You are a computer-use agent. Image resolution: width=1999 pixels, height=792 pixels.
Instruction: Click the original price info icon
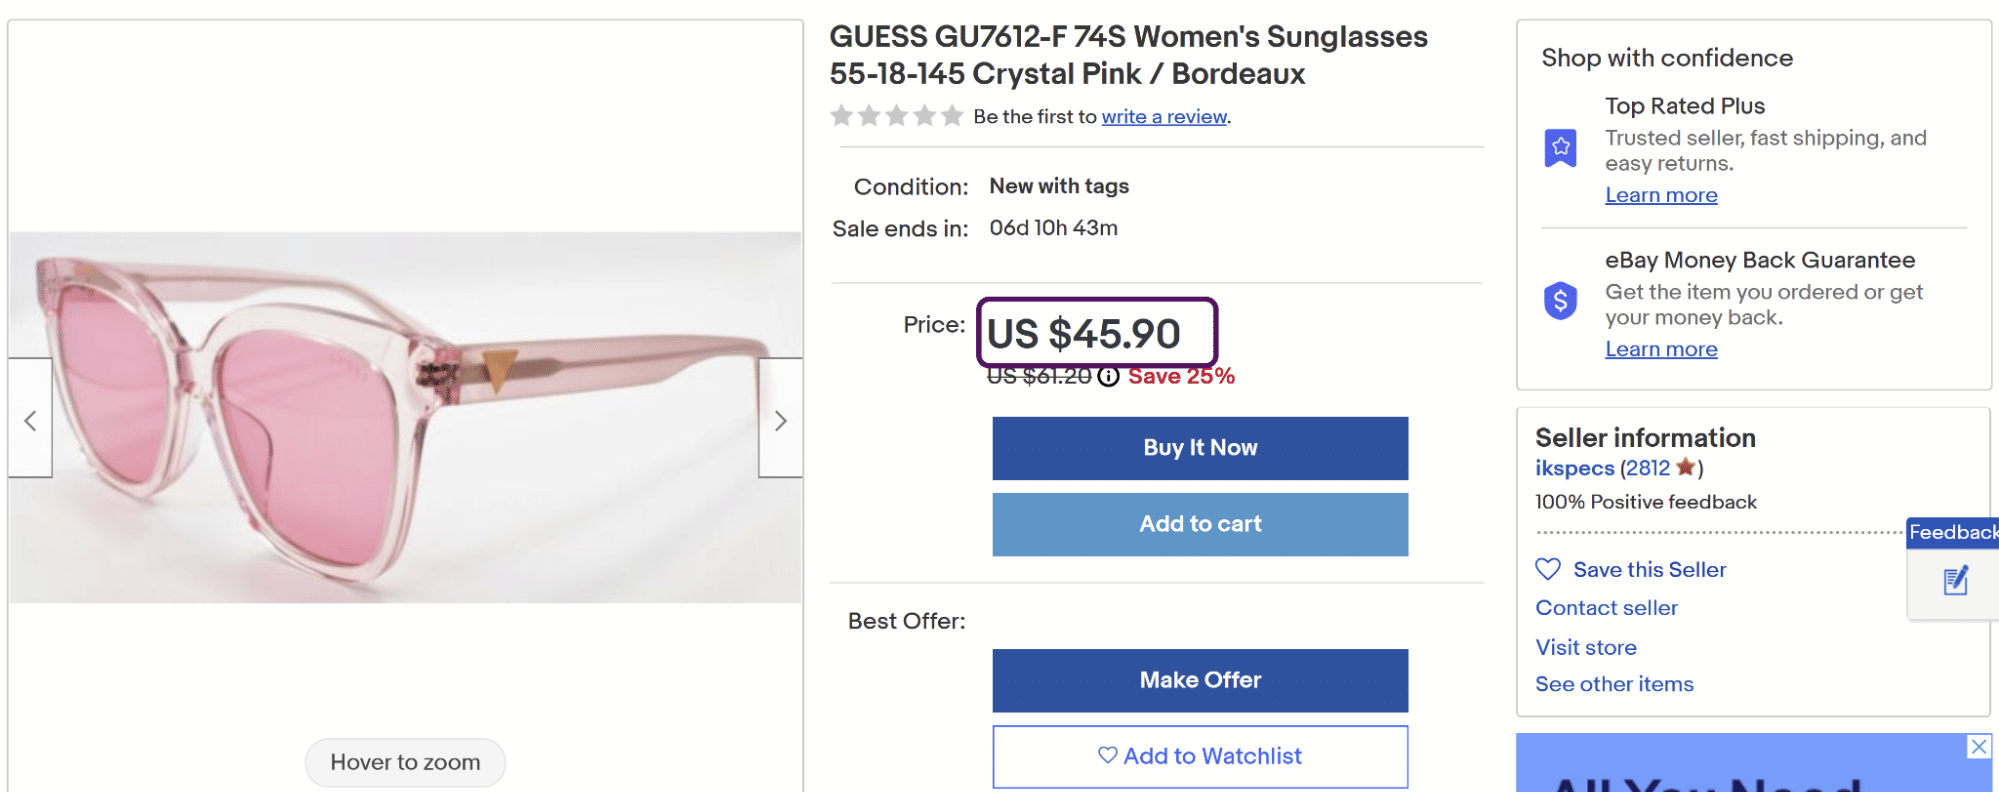coord(1108,376)
